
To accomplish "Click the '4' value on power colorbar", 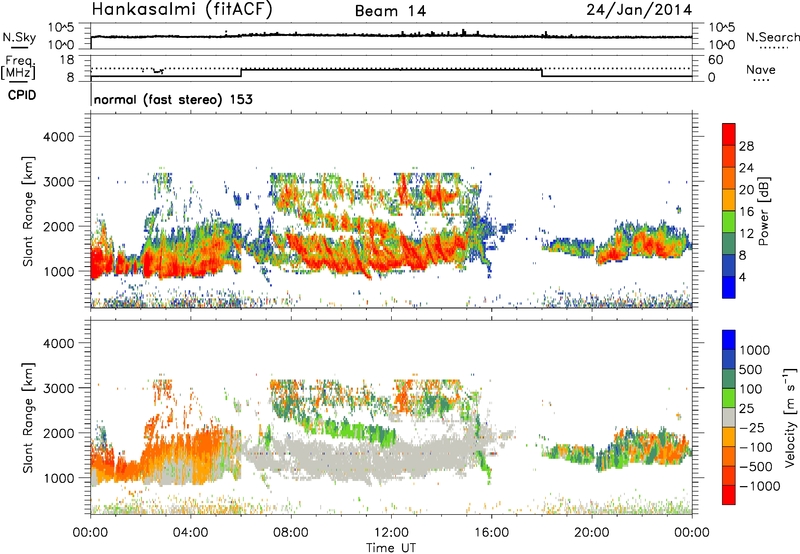I will pyautogui.click(x=742, y=277).
